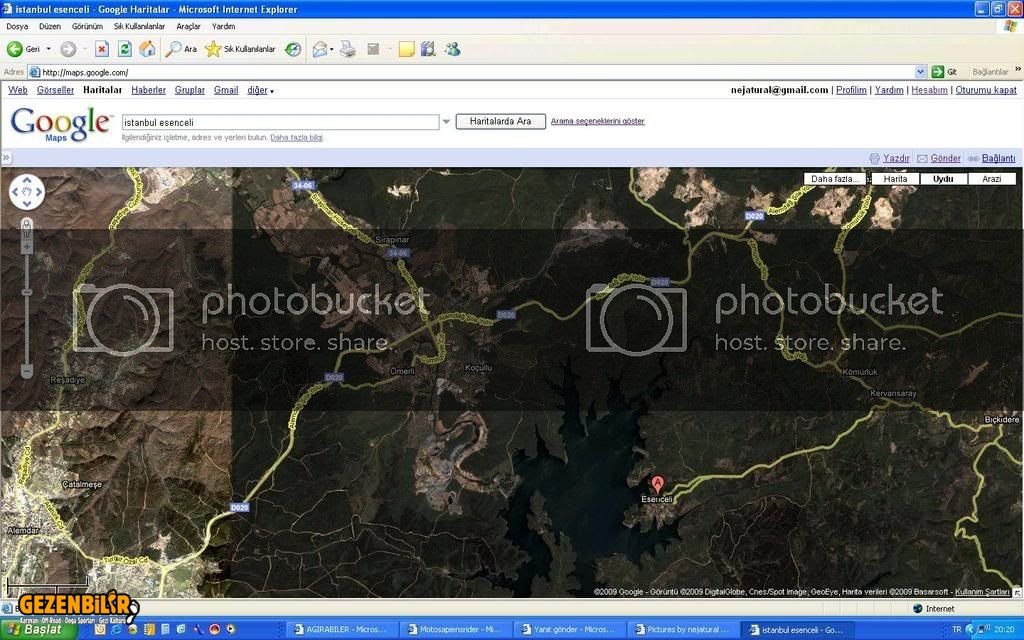Click the Home icon in the toolbar
1024x640 pixels.
[147, 49]
